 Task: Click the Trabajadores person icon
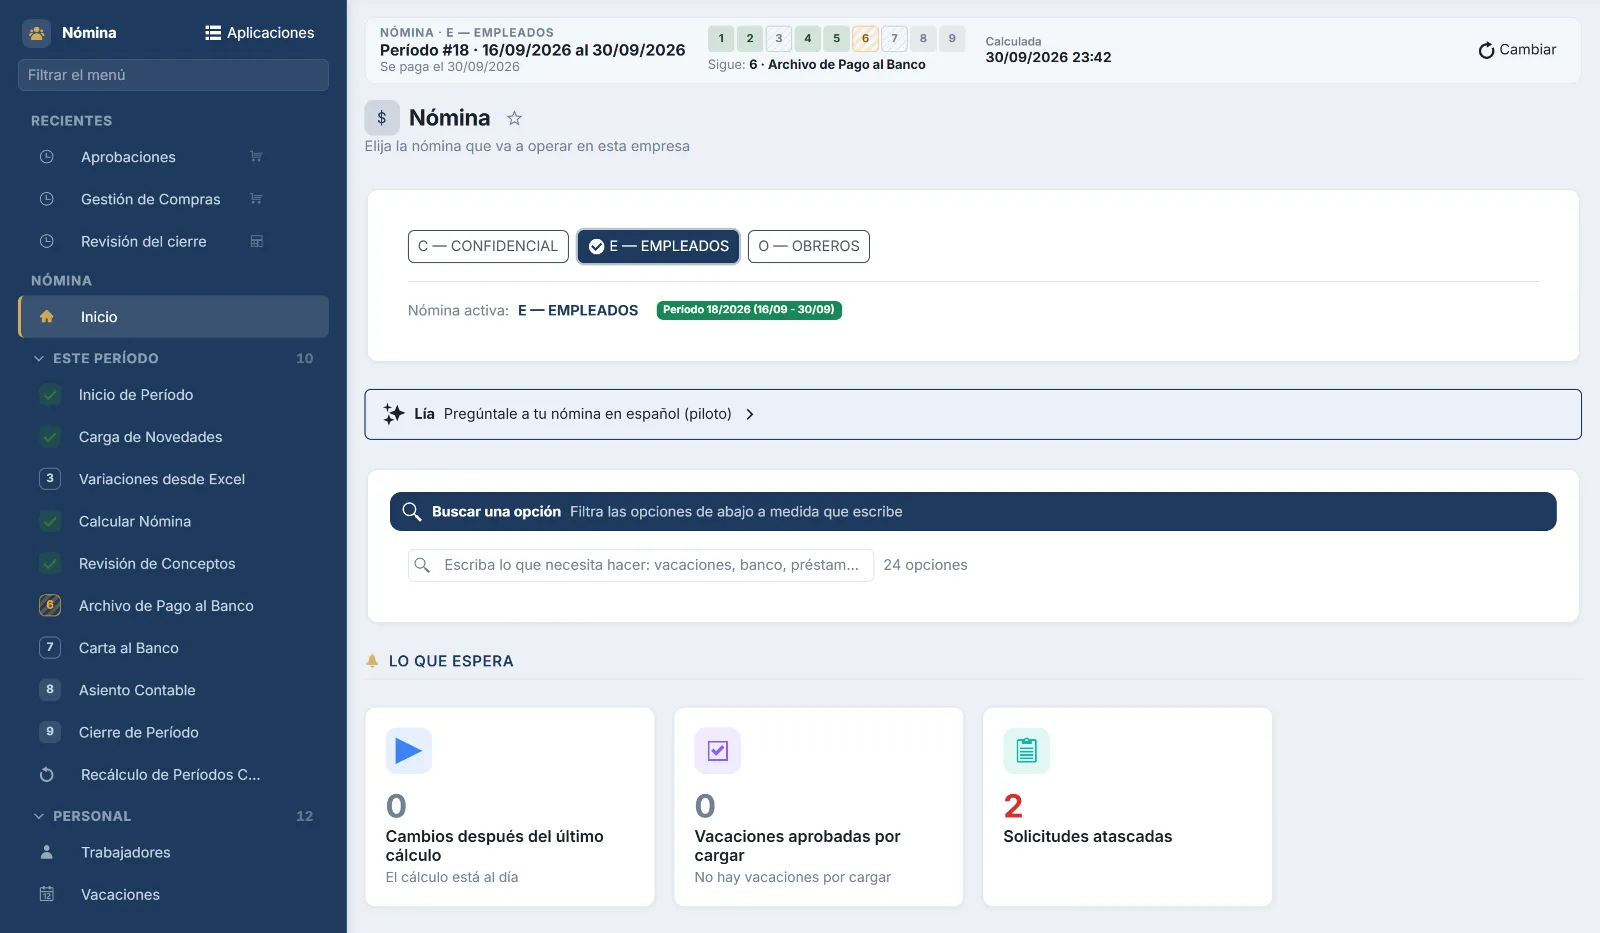pyautogui.click(x=46, y=852)
